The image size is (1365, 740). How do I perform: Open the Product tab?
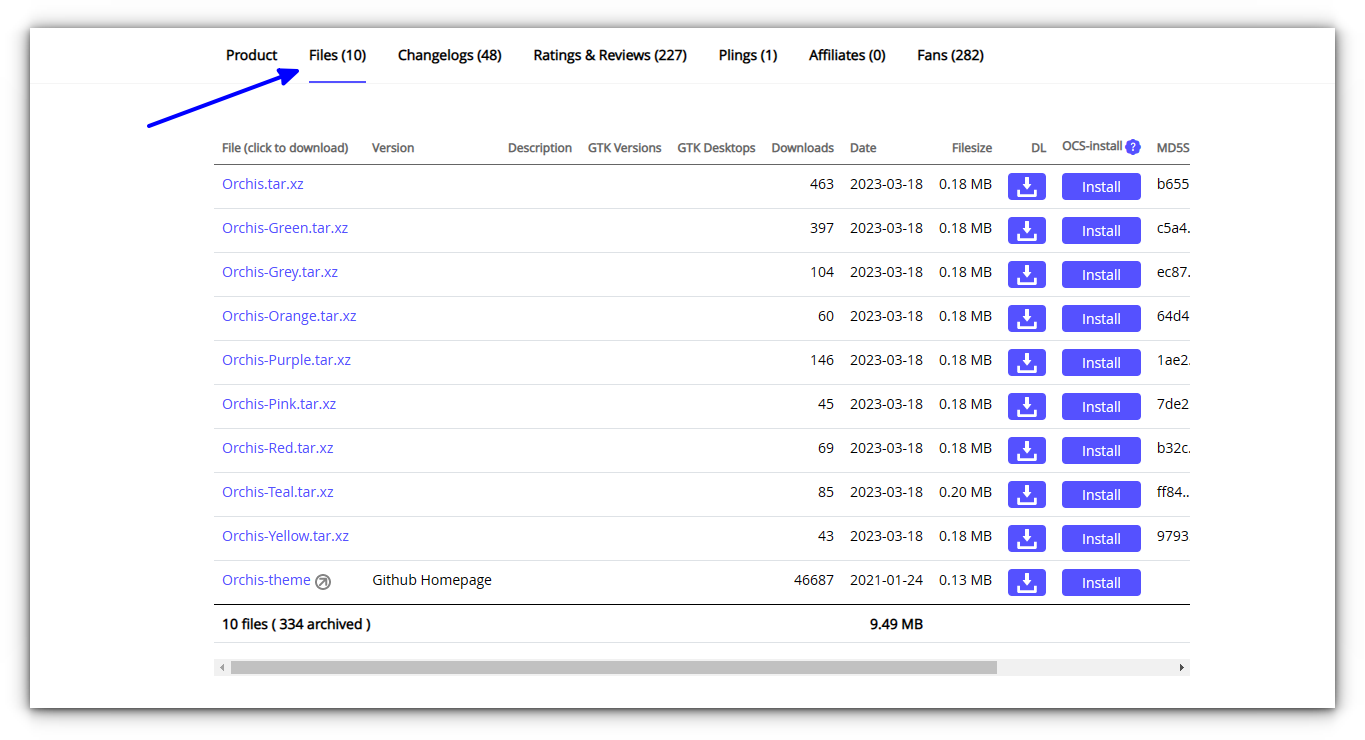251,55
